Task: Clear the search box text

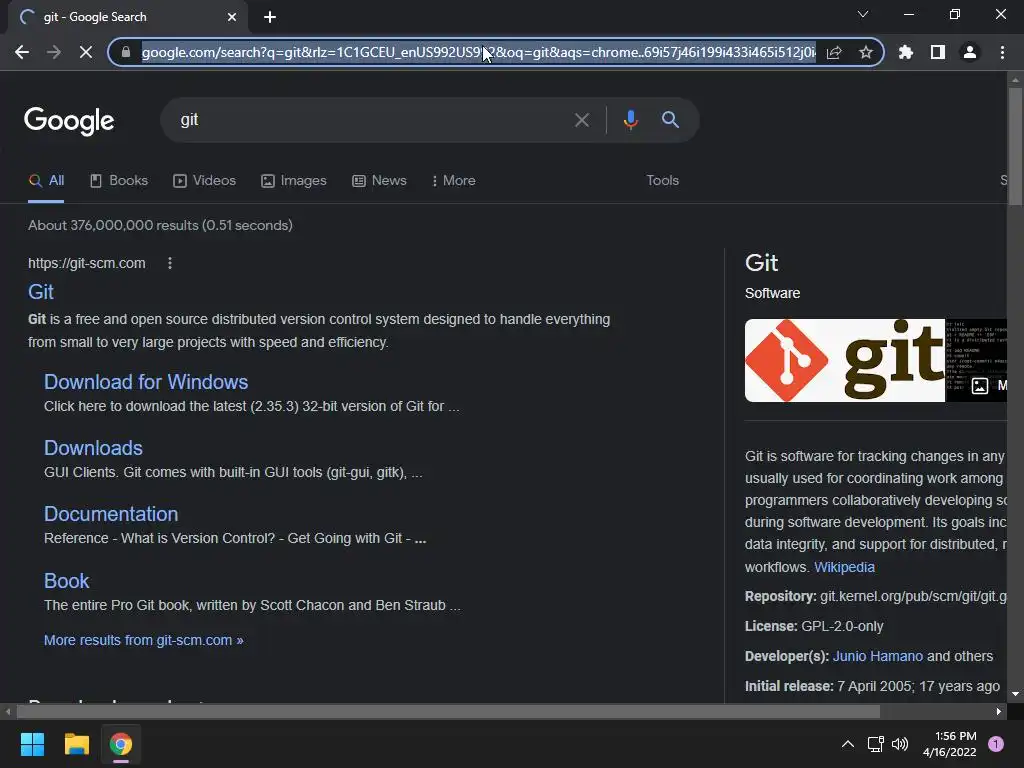Action: click(582, 120)
